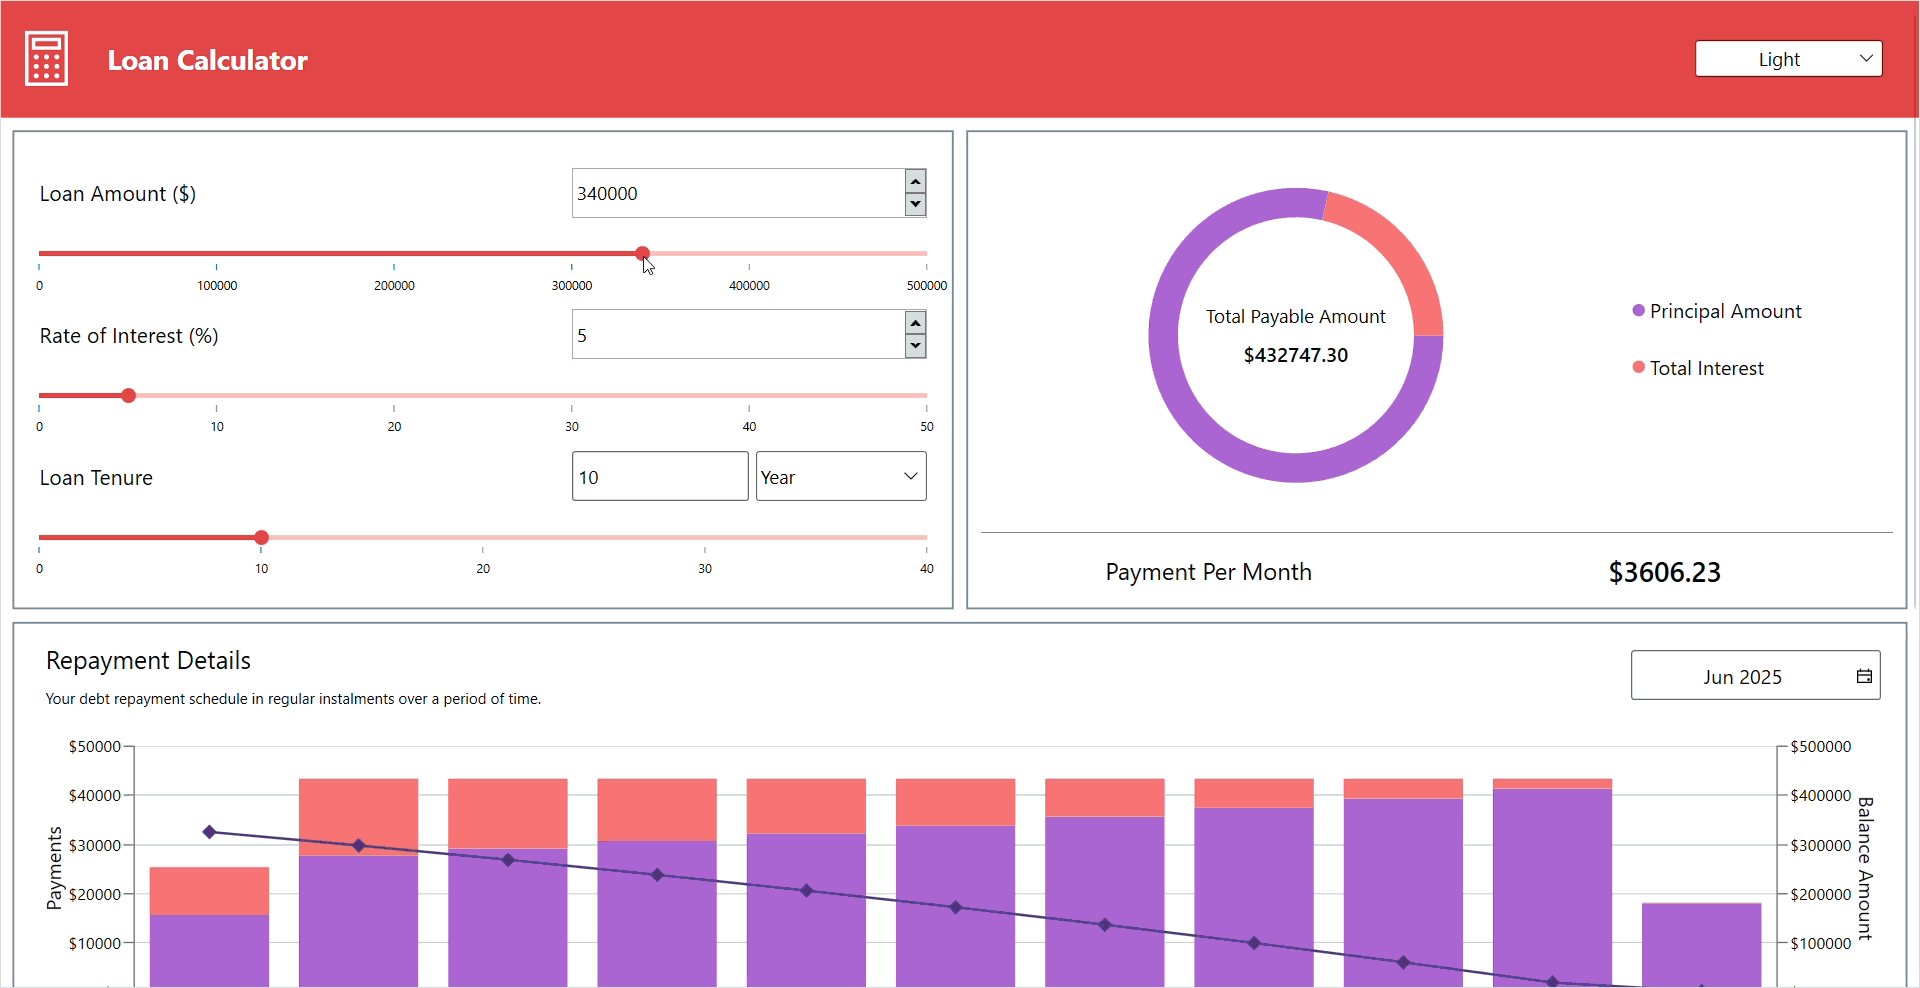1920x988 pixels.
Task: Click the down spinner to decrease Rate of Interest
Action: tap(914, 346)
